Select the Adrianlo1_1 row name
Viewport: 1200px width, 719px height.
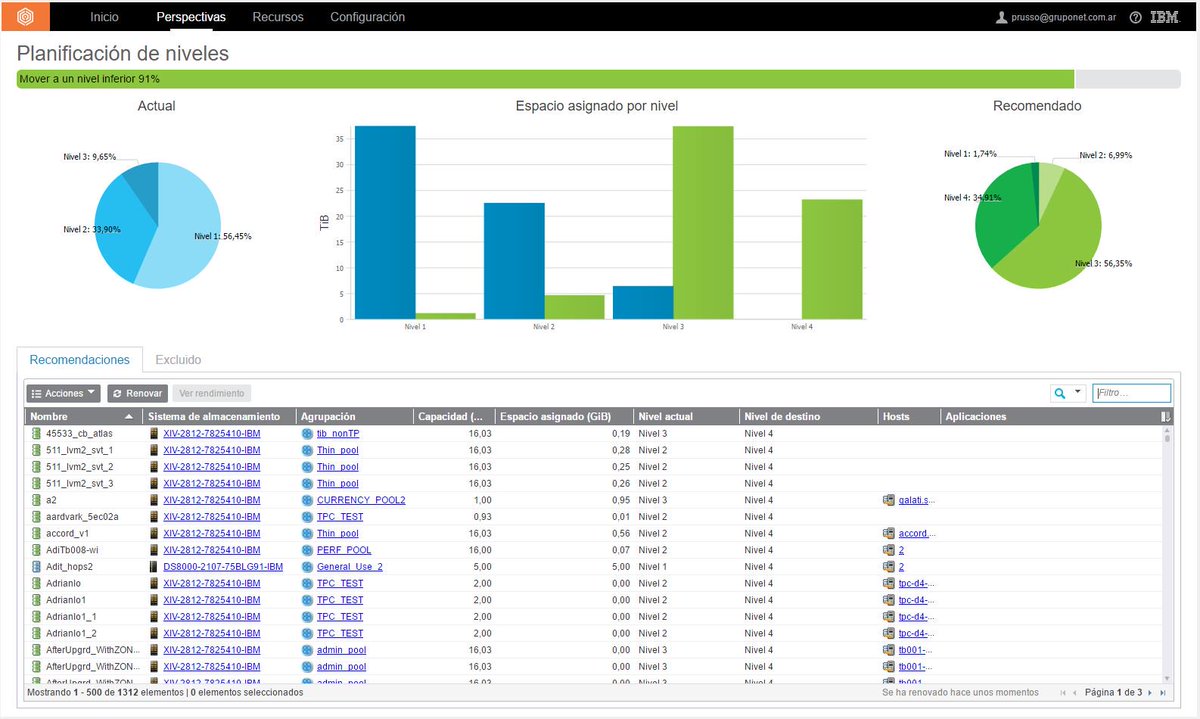point(71,616)
